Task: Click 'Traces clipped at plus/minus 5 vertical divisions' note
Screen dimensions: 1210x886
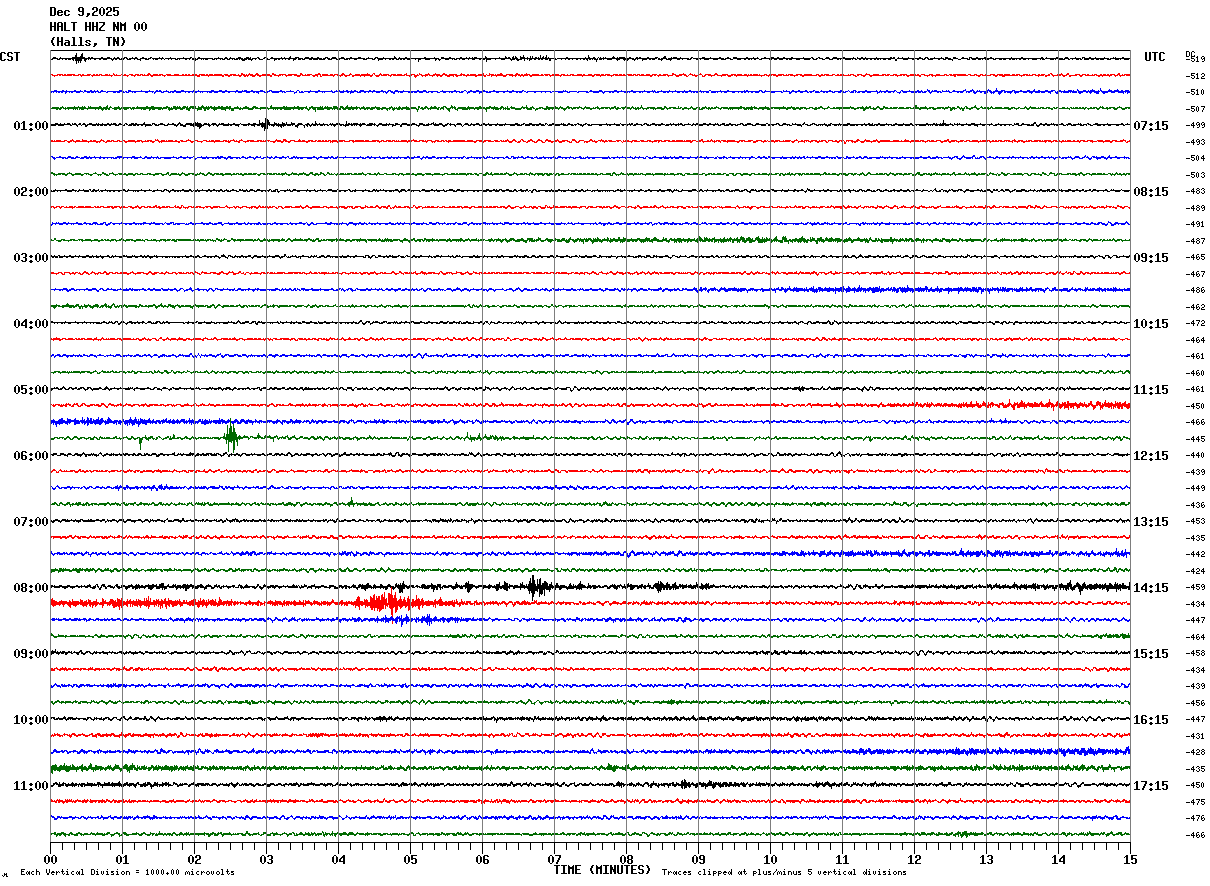Action: click(784, 872)
